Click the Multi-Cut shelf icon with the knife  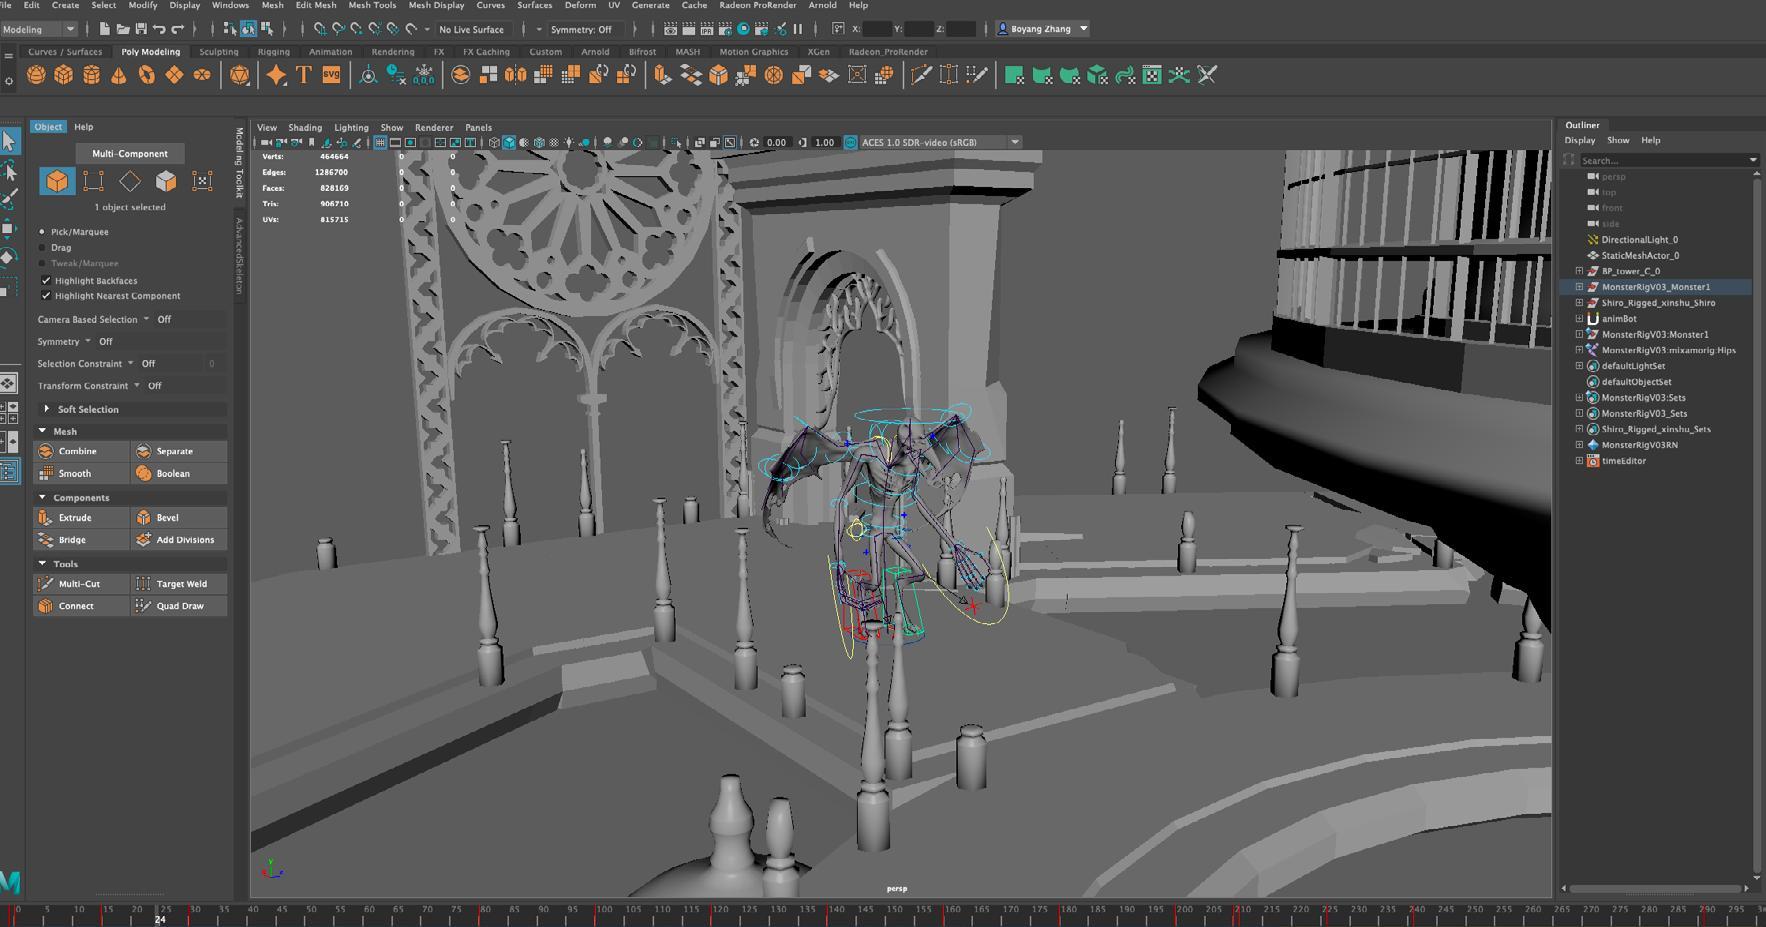(921, 75)
